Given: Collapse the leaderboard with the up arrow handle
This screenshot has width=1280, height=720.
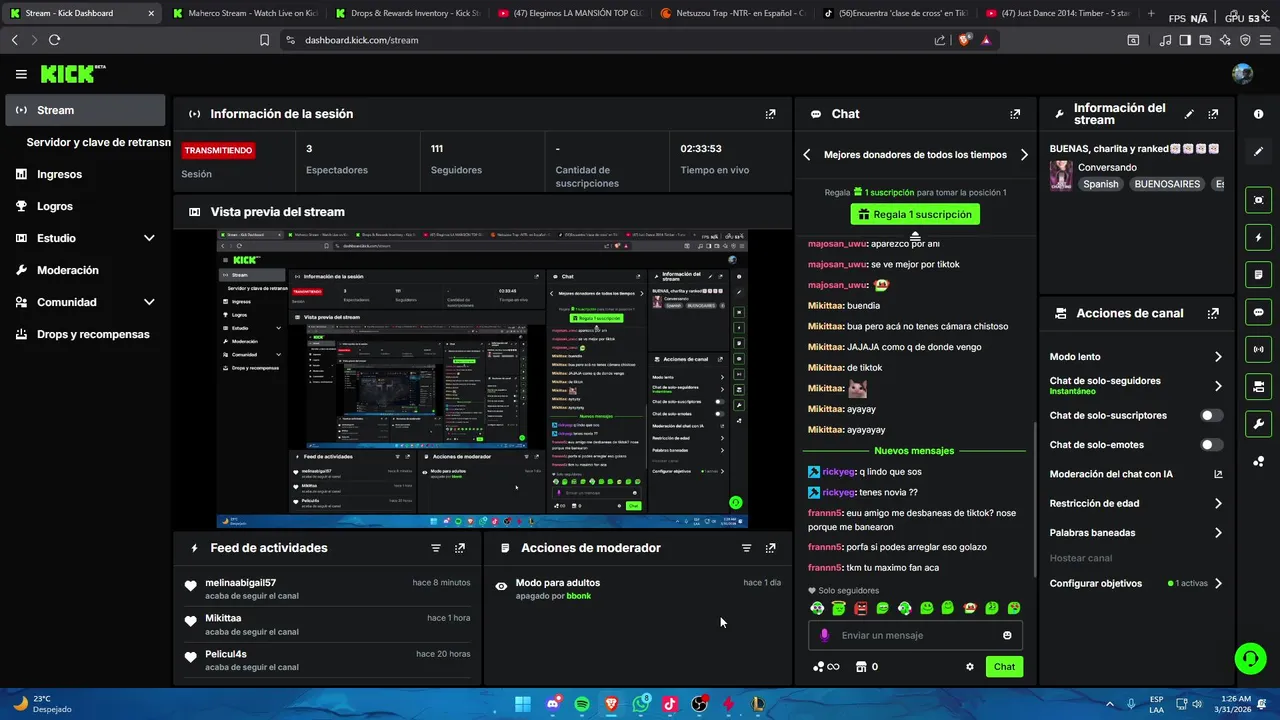Looking at the screenshot, I should [x=915, y=236].
